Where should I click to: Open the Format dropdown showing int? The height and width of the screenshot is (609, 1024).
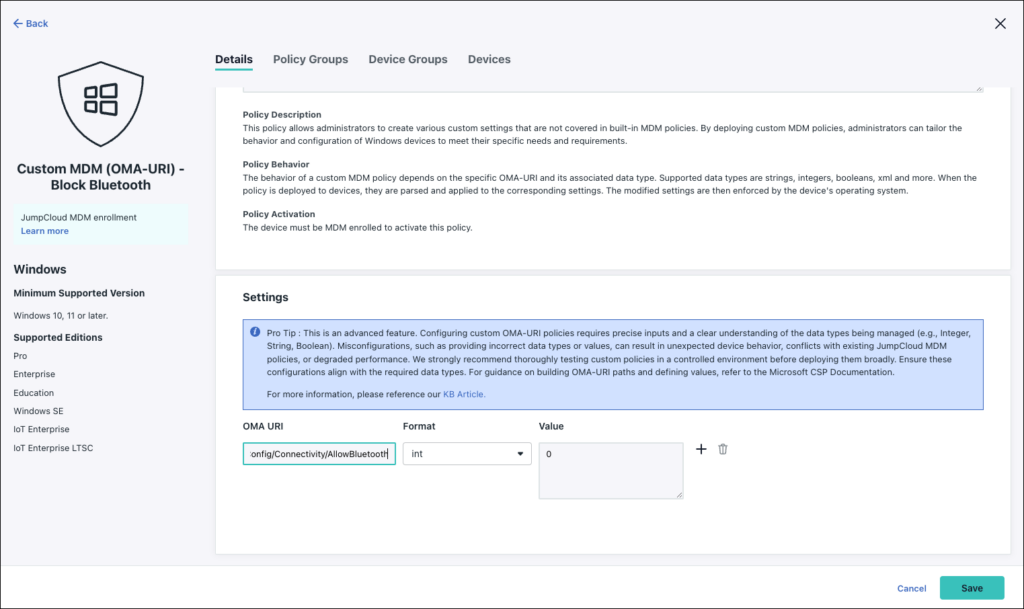(467, 453)
